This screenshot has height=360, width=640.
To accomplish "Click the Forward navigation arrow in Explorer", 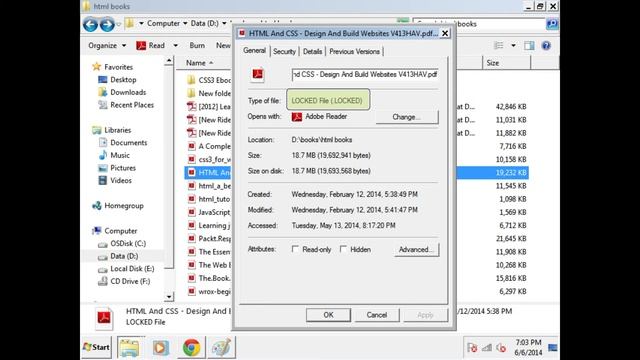I will 107,24.
